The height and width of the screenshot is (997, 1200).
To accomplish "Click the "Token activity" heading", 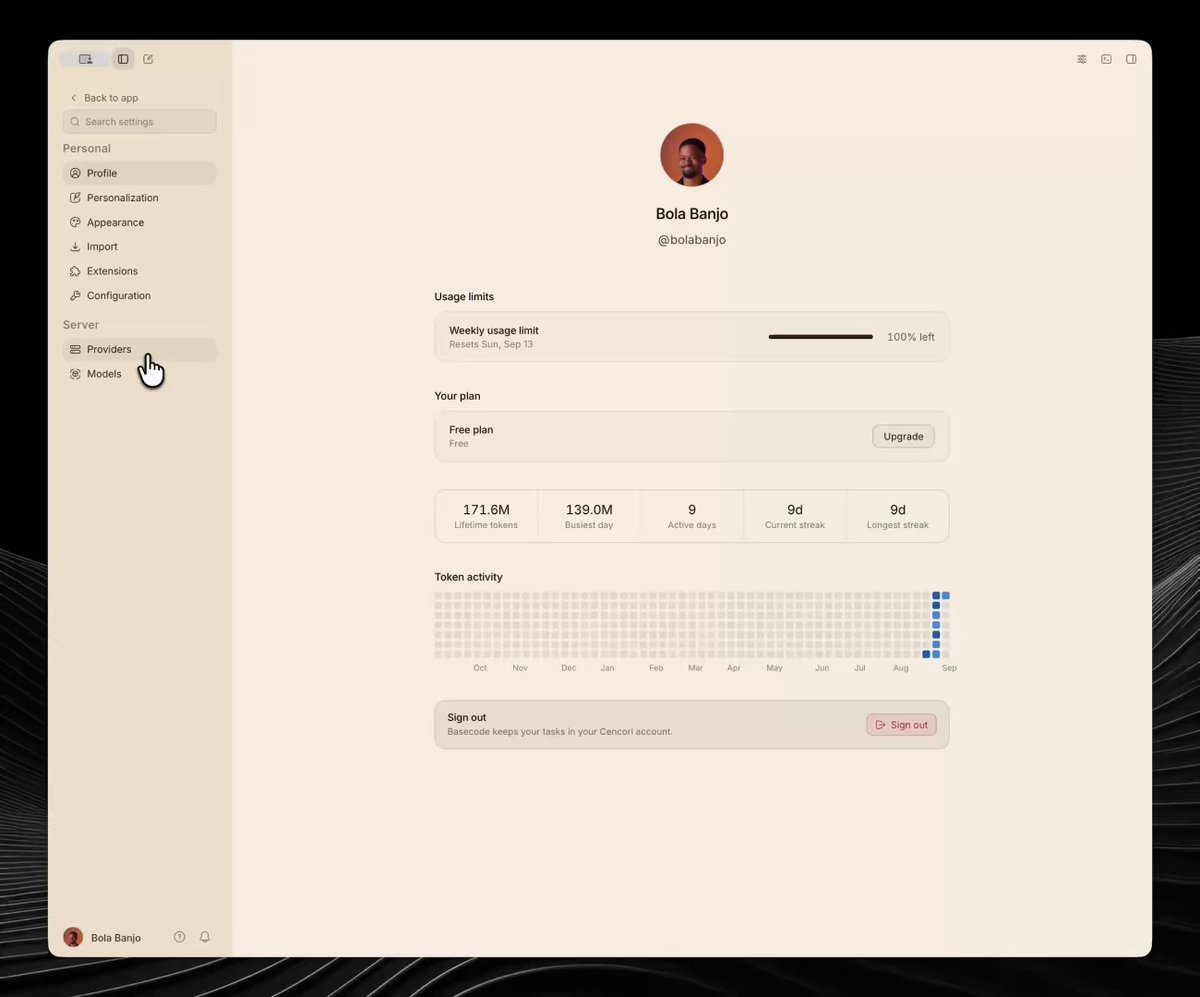I will 469,577.
